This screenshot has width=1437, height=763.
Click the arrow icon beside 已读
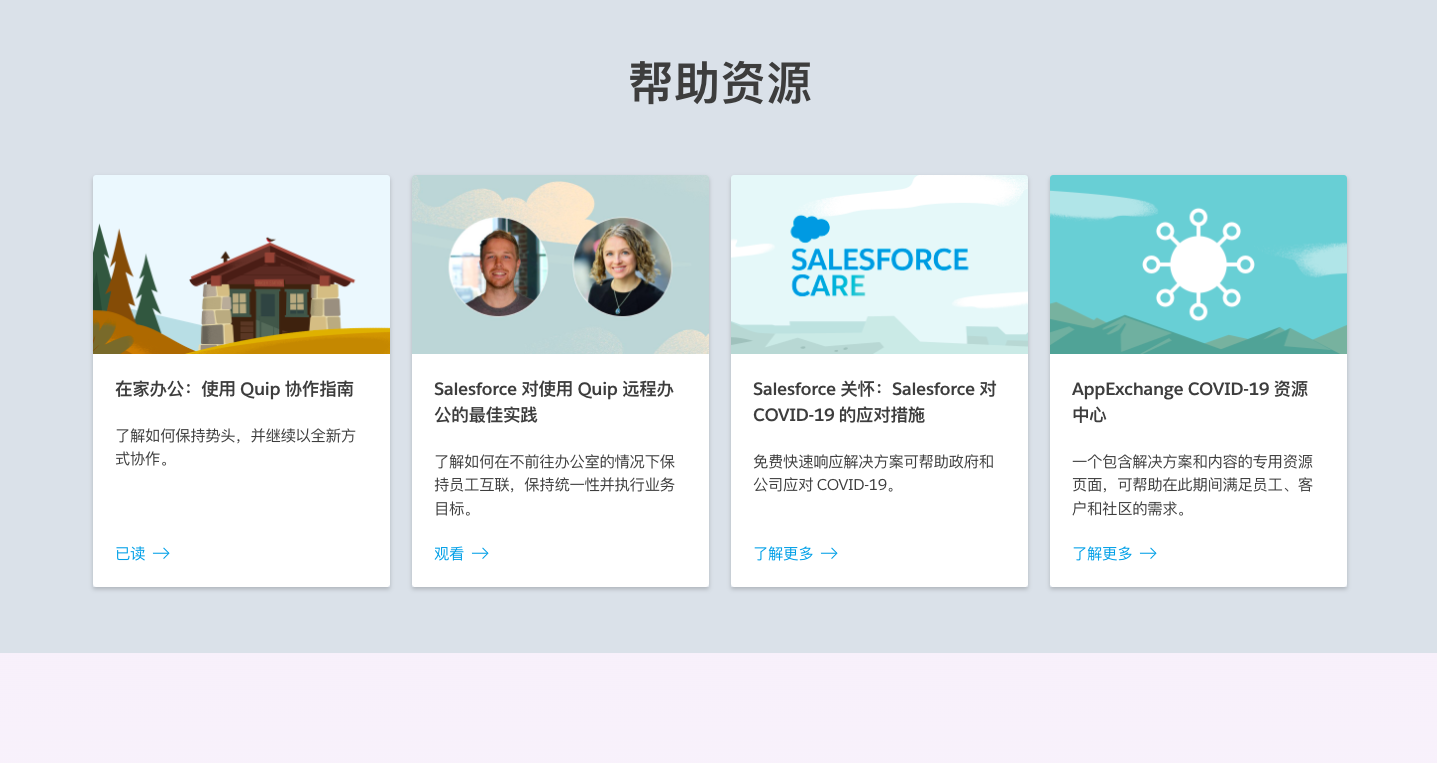tap(161, 553)
